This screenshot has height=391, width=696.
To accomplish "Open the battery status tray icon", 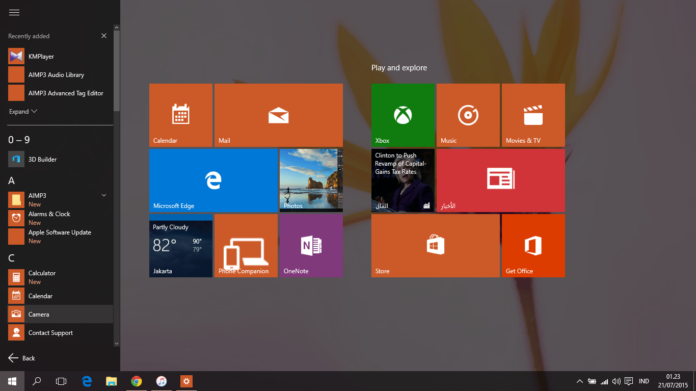I will (592, 381).
